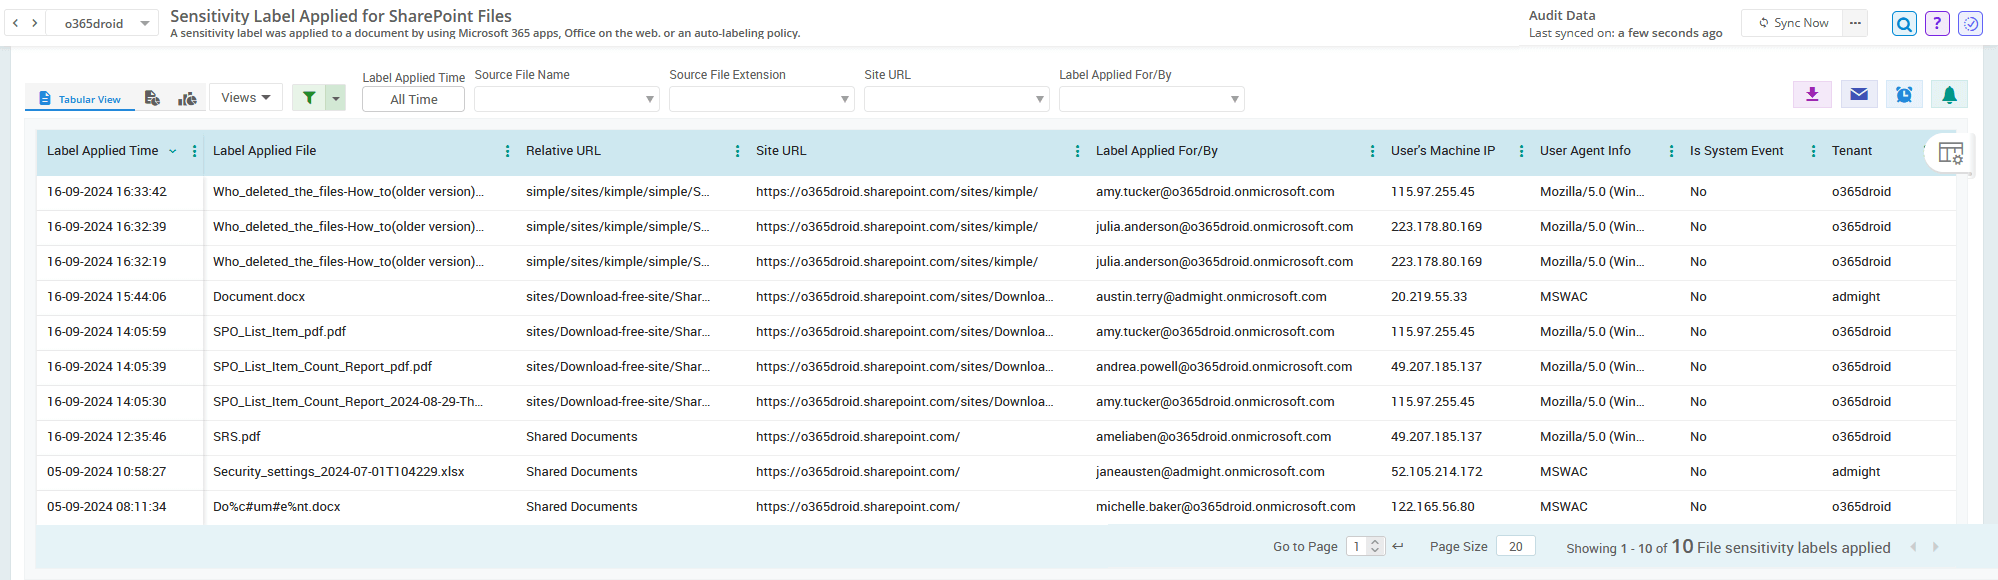Click the Page Size field showing 20

click(x=1516, y=546)
